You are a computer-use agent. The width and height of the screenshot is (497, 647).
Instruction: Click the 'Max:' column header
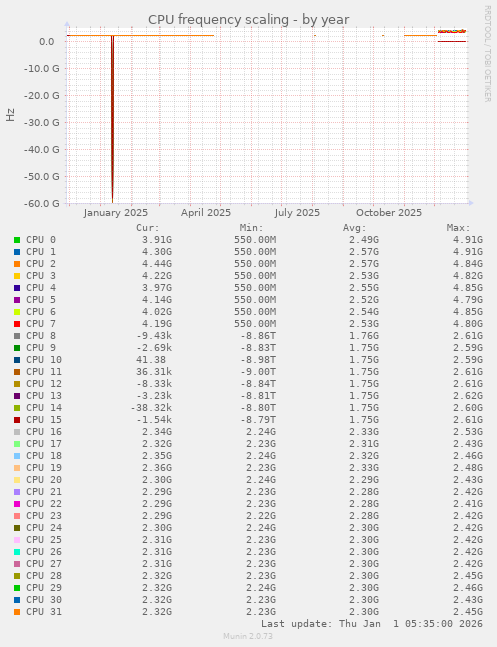[x=459, y=228]
